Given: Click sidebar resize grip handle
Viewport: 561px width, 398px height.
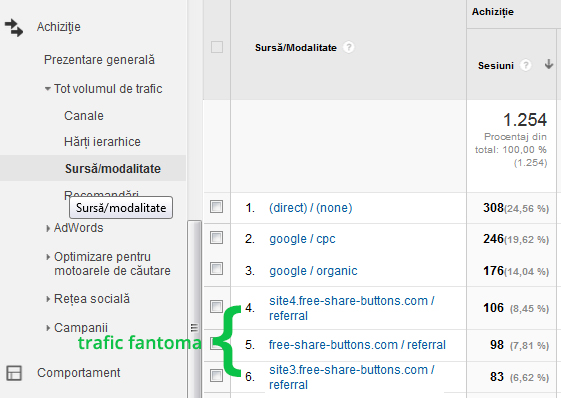Looking at the screenshot, I should (194, 327).
